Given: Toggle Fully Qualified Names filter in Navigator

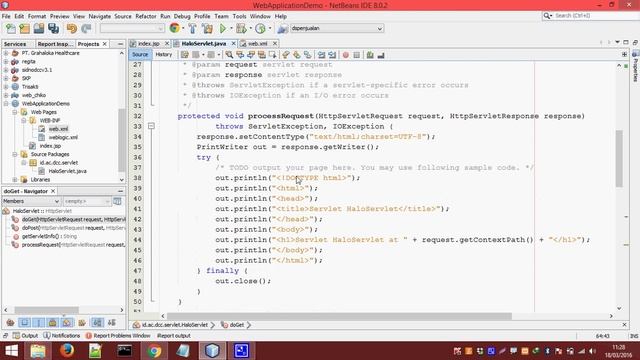Looking at the screenshot, I should point(82,322).
